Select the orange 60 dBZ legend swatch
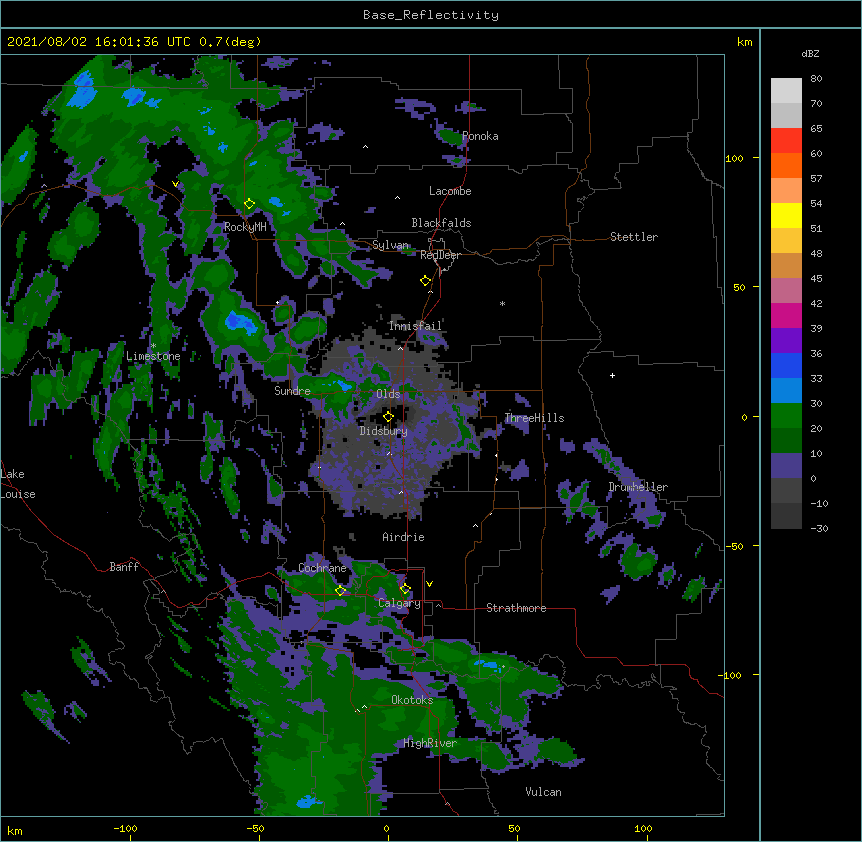This screenshot has width=862, height=842. coord(786,165)
